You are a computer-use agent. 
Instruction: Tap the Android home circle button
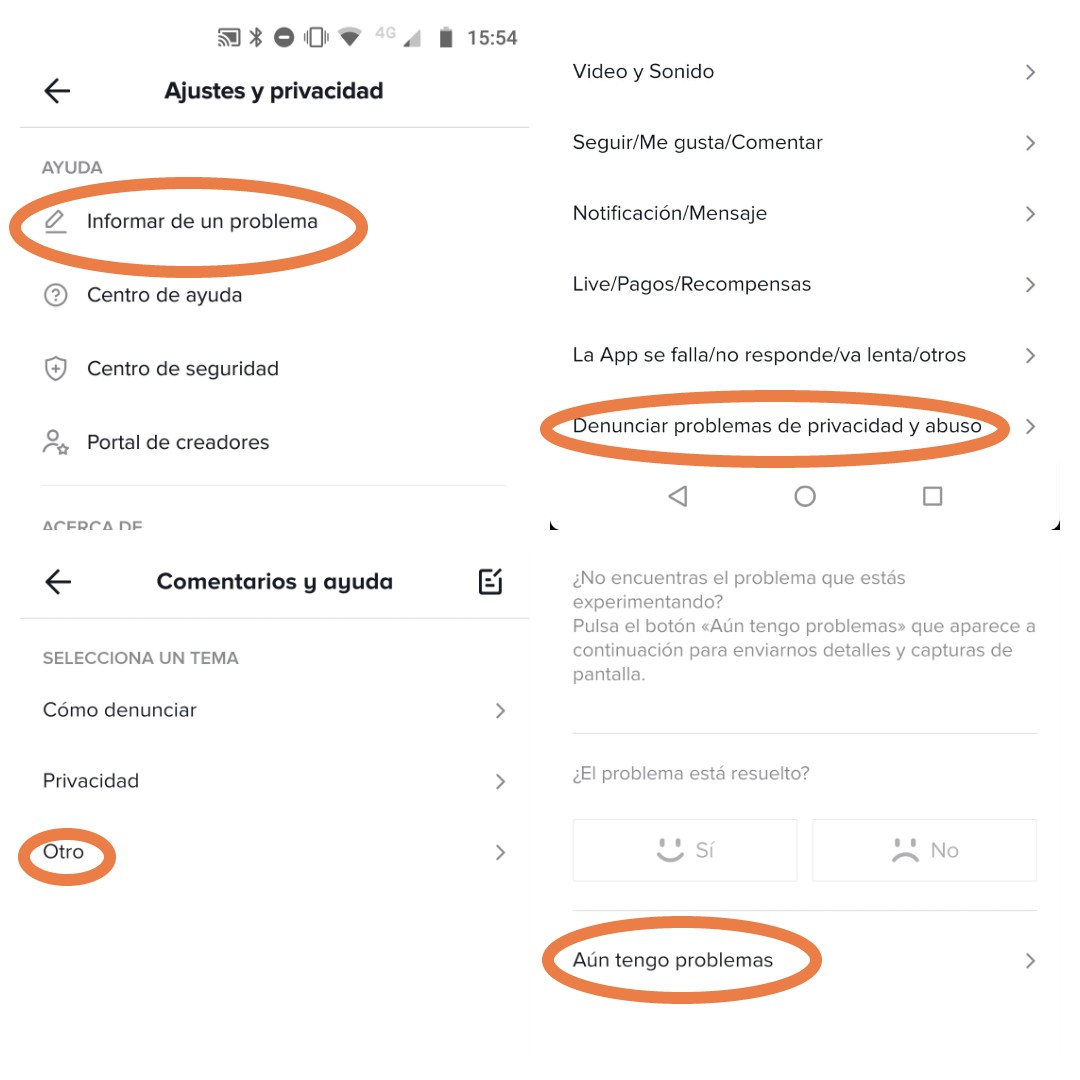coord(804,496)
